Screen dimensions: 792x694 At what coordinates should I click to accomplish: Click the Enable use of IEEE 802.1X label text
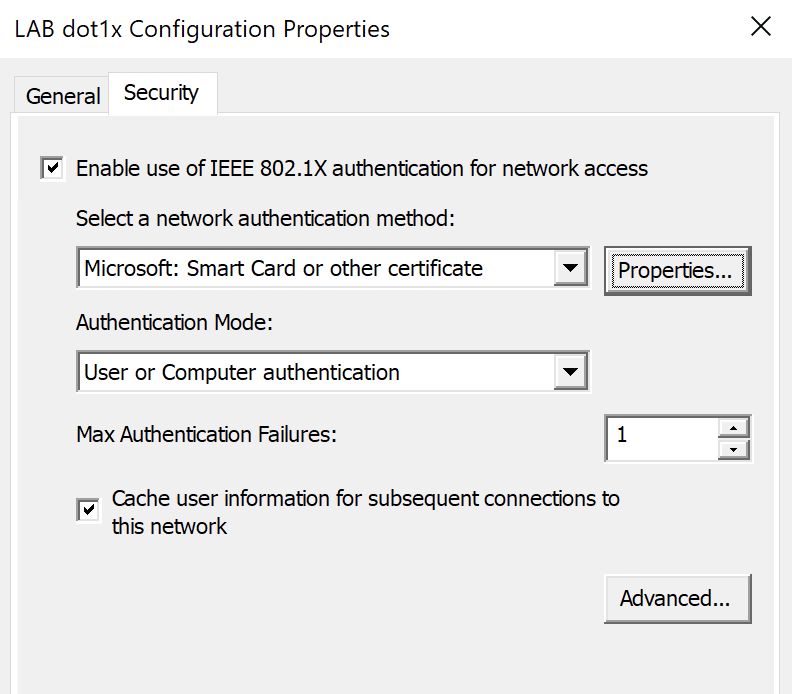[x=362, y=168]
